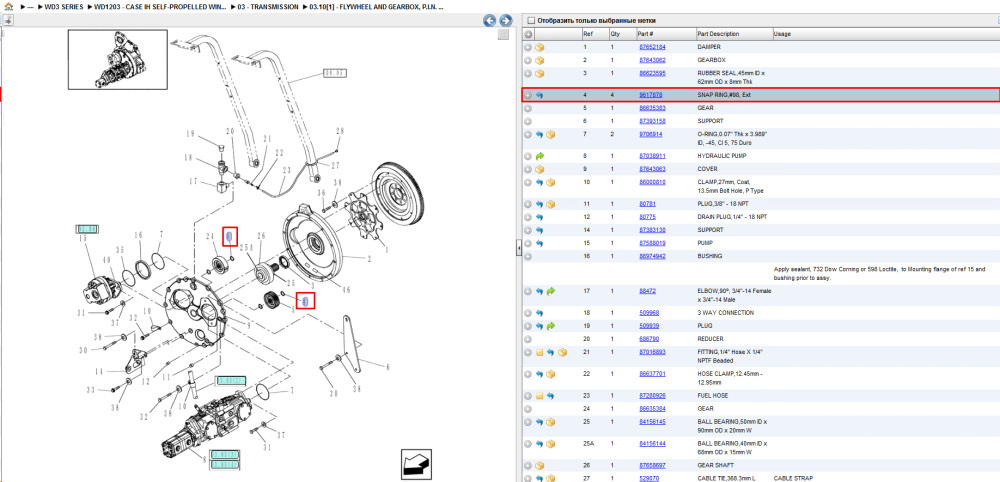
Task: Select 'BUSHING' description cell
Action: (x=710, y=256)
